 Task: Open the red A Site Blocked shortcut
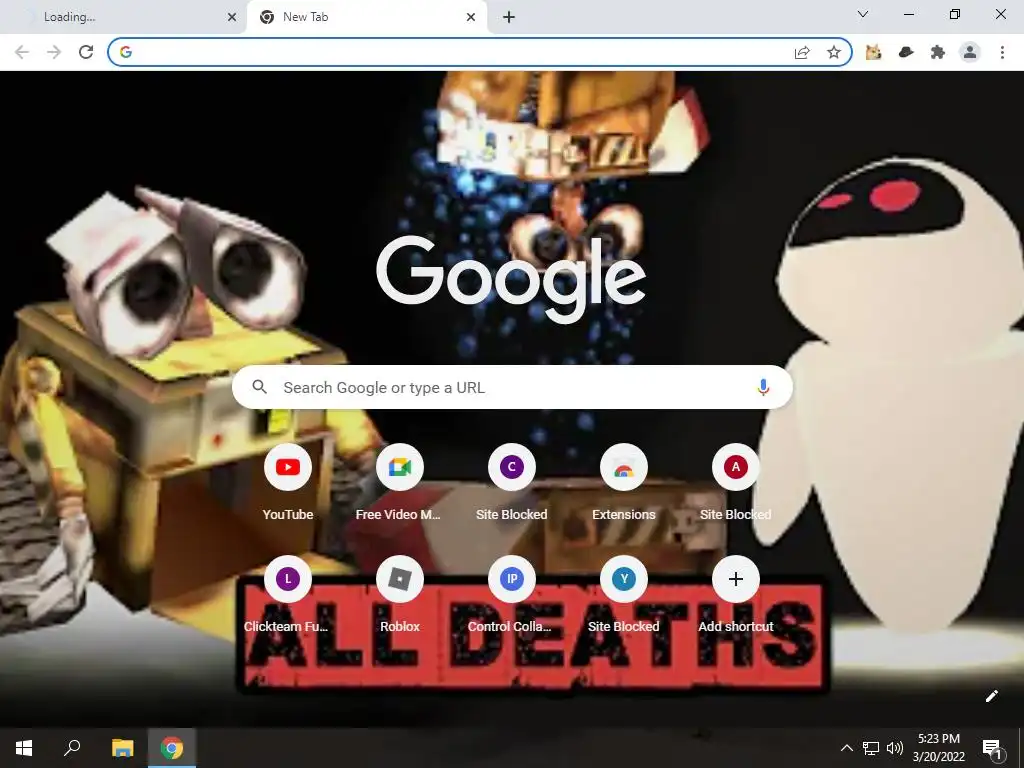point(735,483)
